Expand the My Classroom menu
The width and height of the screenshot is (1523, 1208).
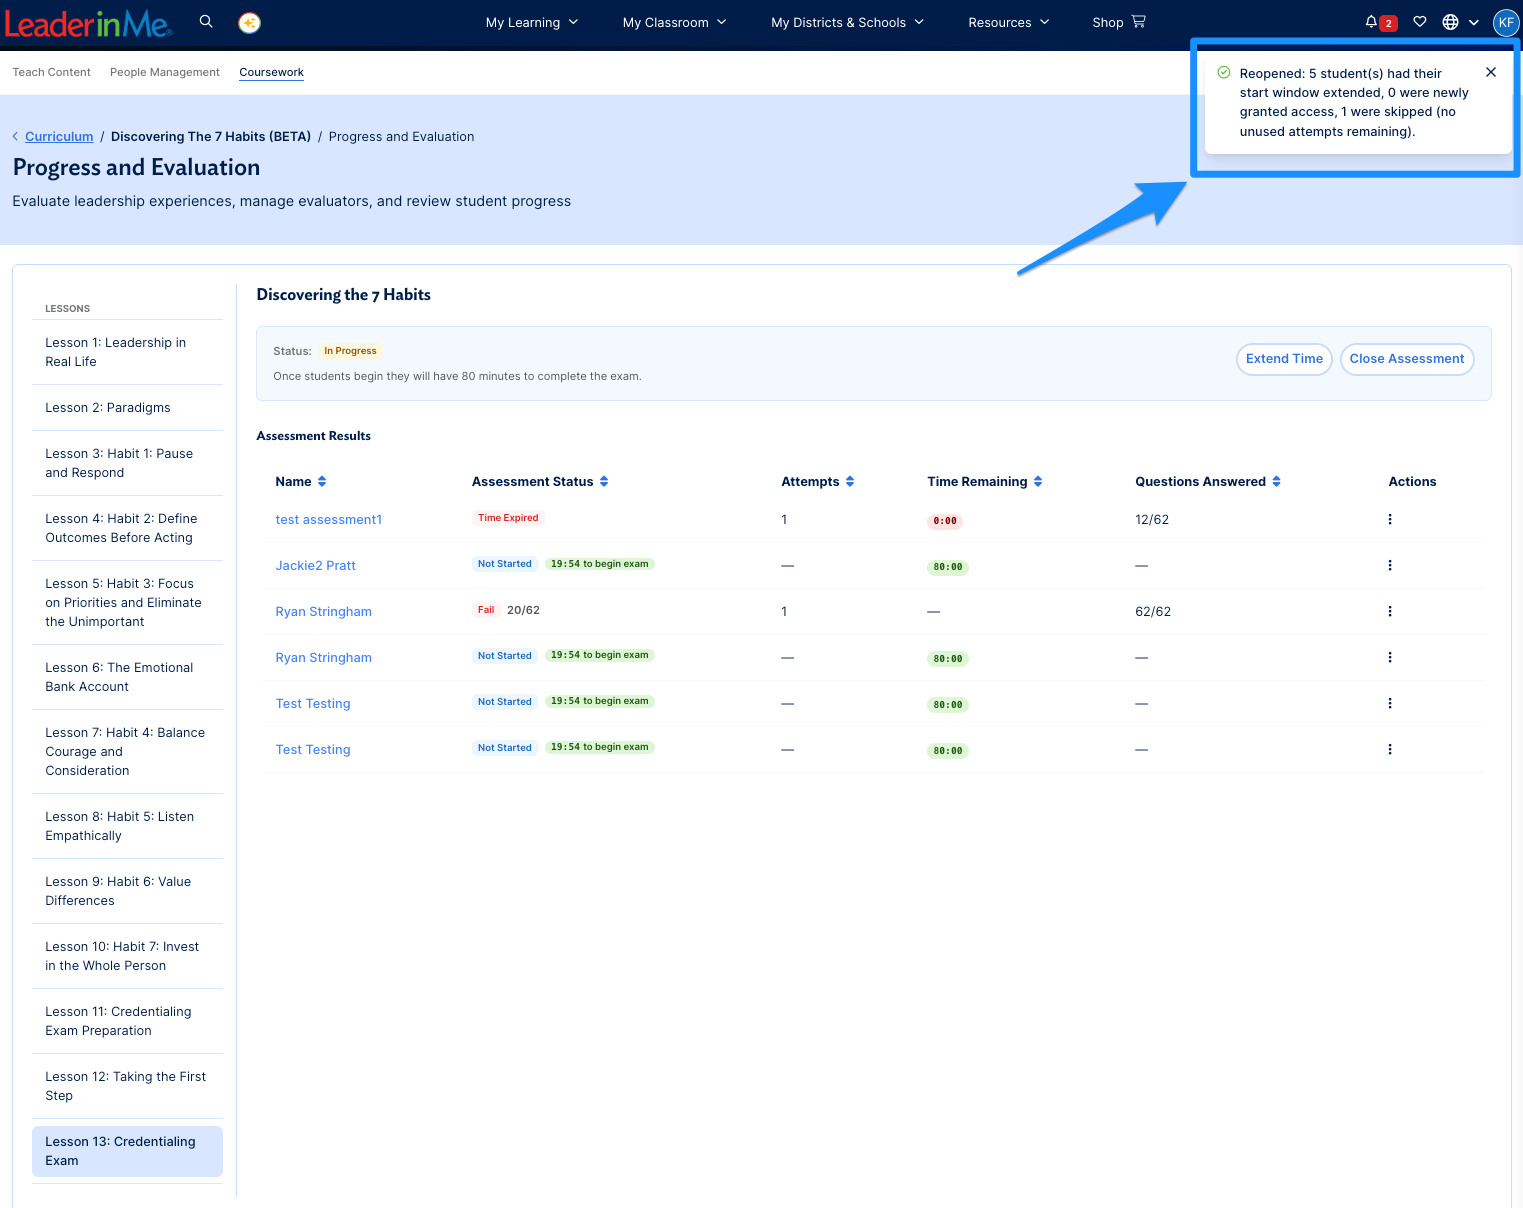click(674, 22)
